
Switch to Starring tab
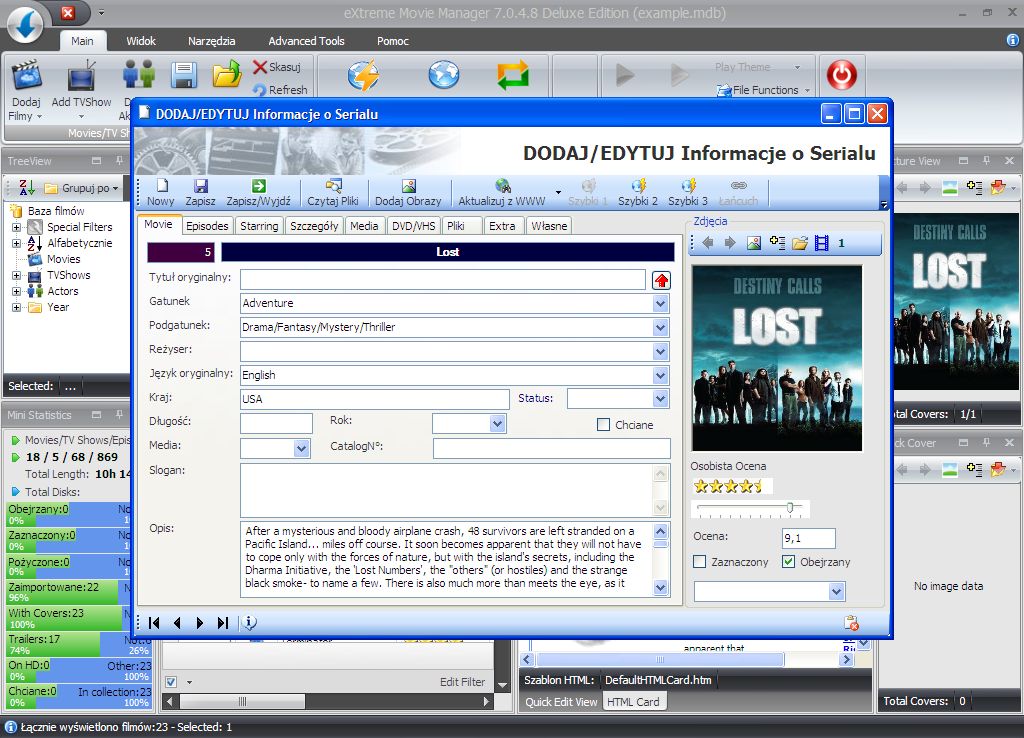click(259, 226)
